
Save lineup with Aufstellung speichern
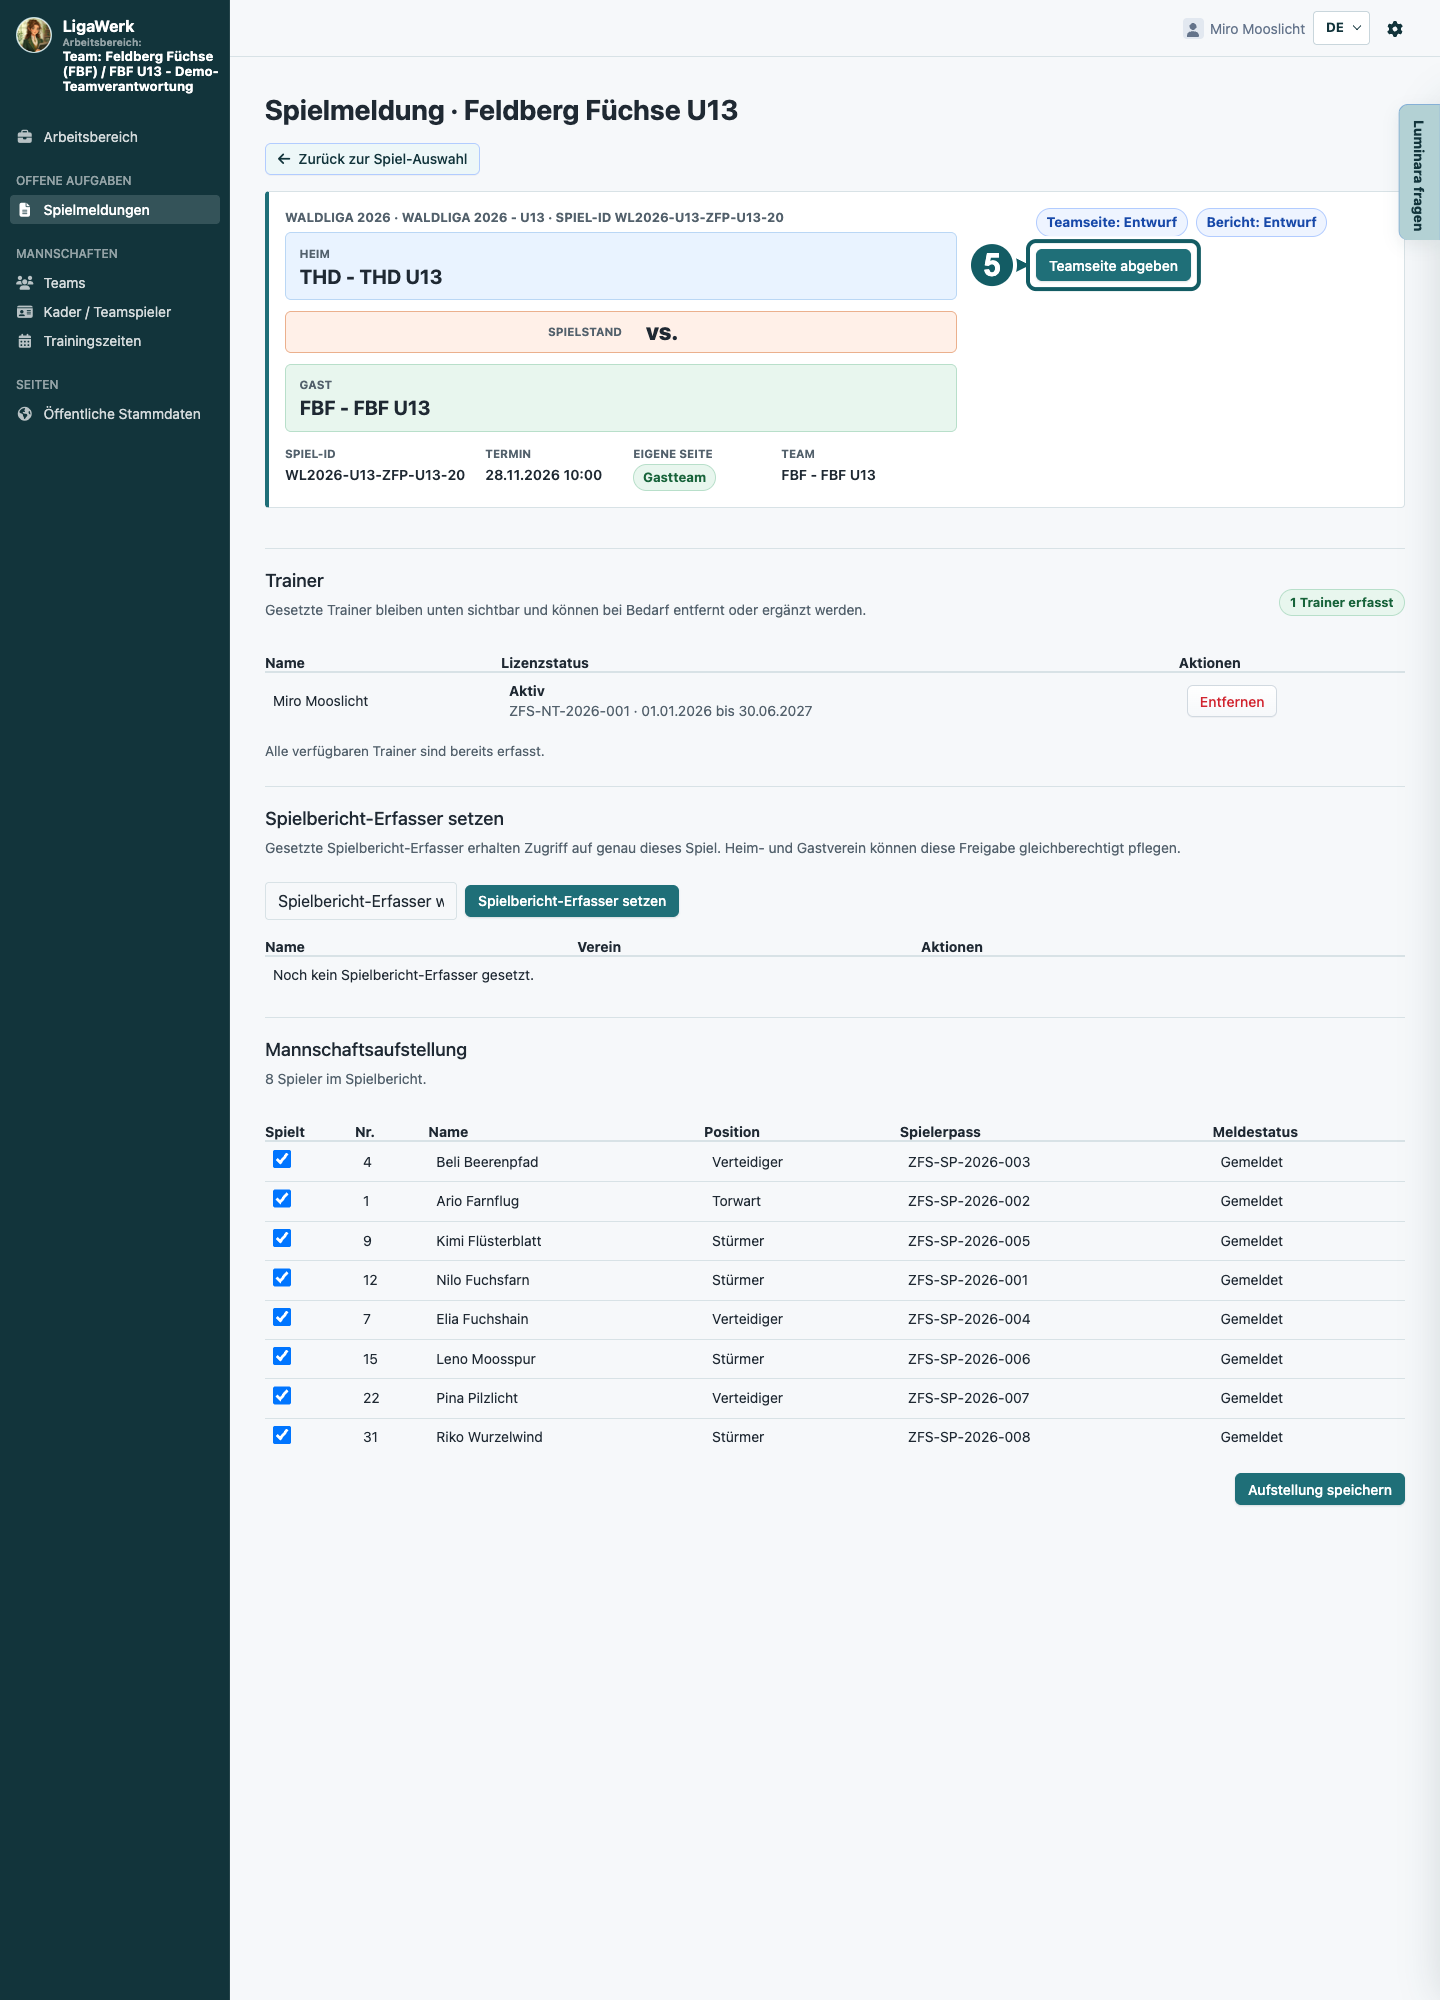[x=1319, y=1489]
